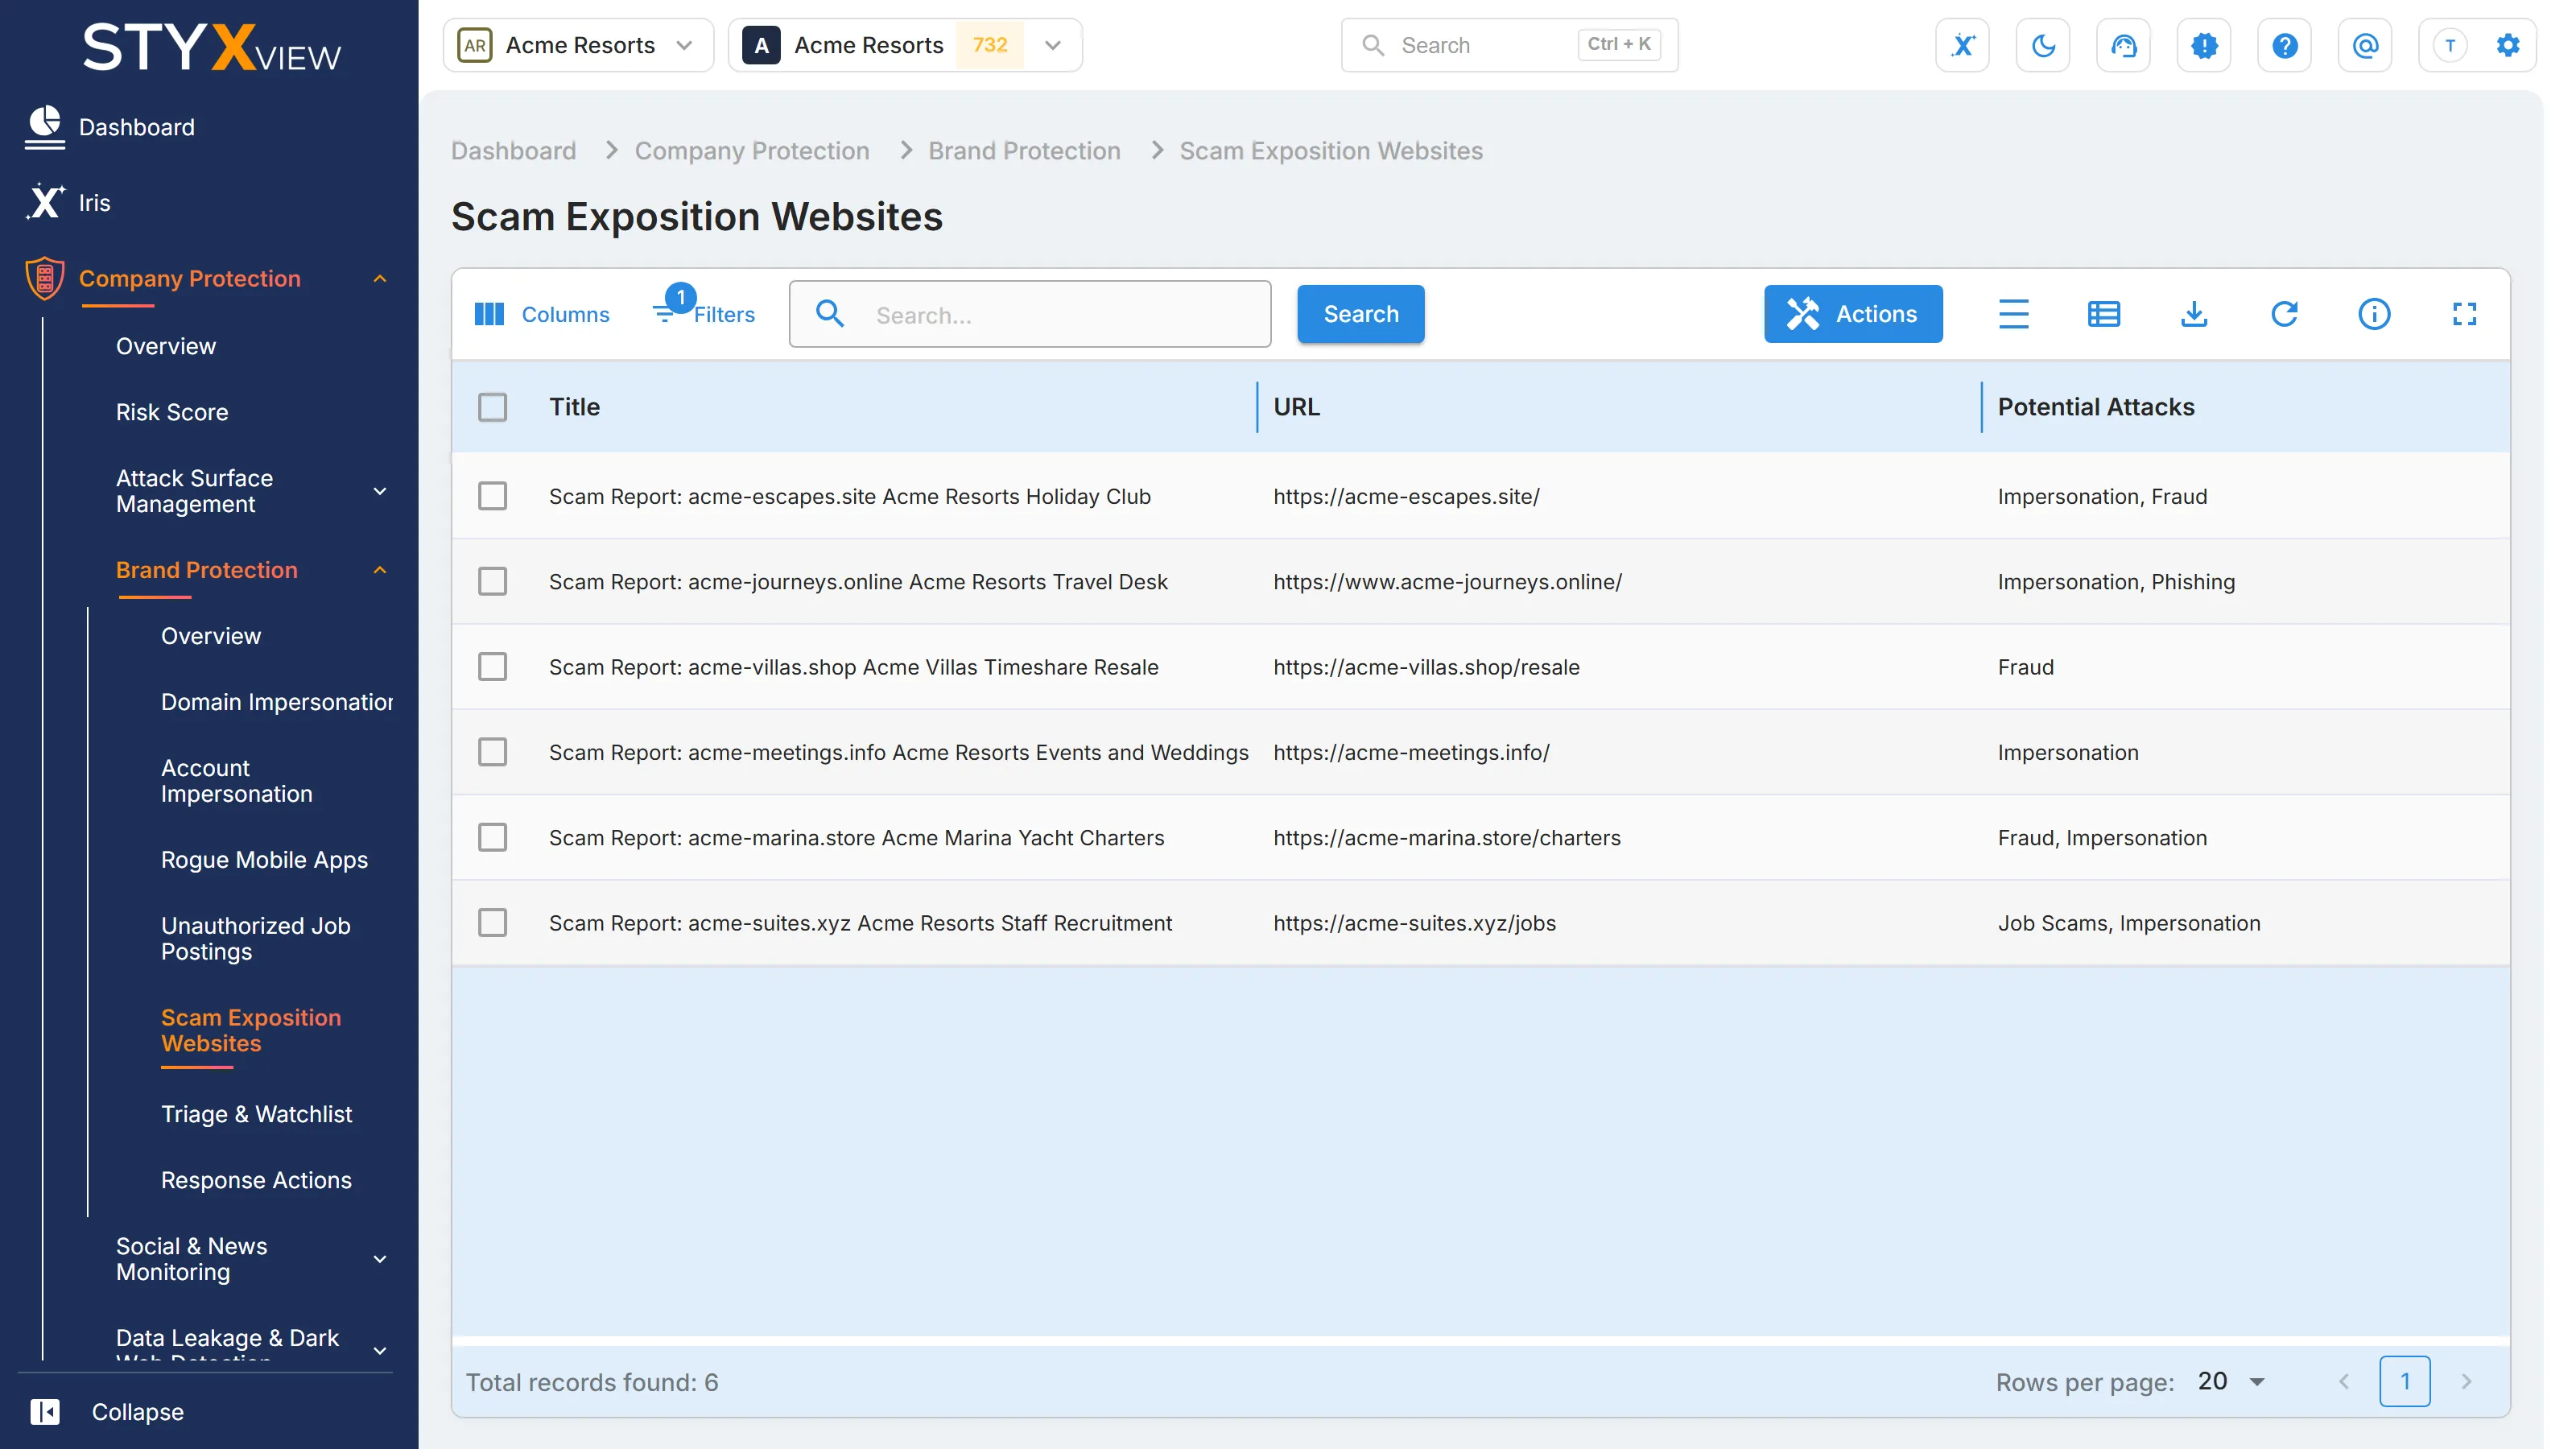Image resolution: width=2576 pixels, height=1449 pixels.
Task: Open the Acme Resorts 732 asset dropdown
Action: pyautogui.click(x=905, y=45)
